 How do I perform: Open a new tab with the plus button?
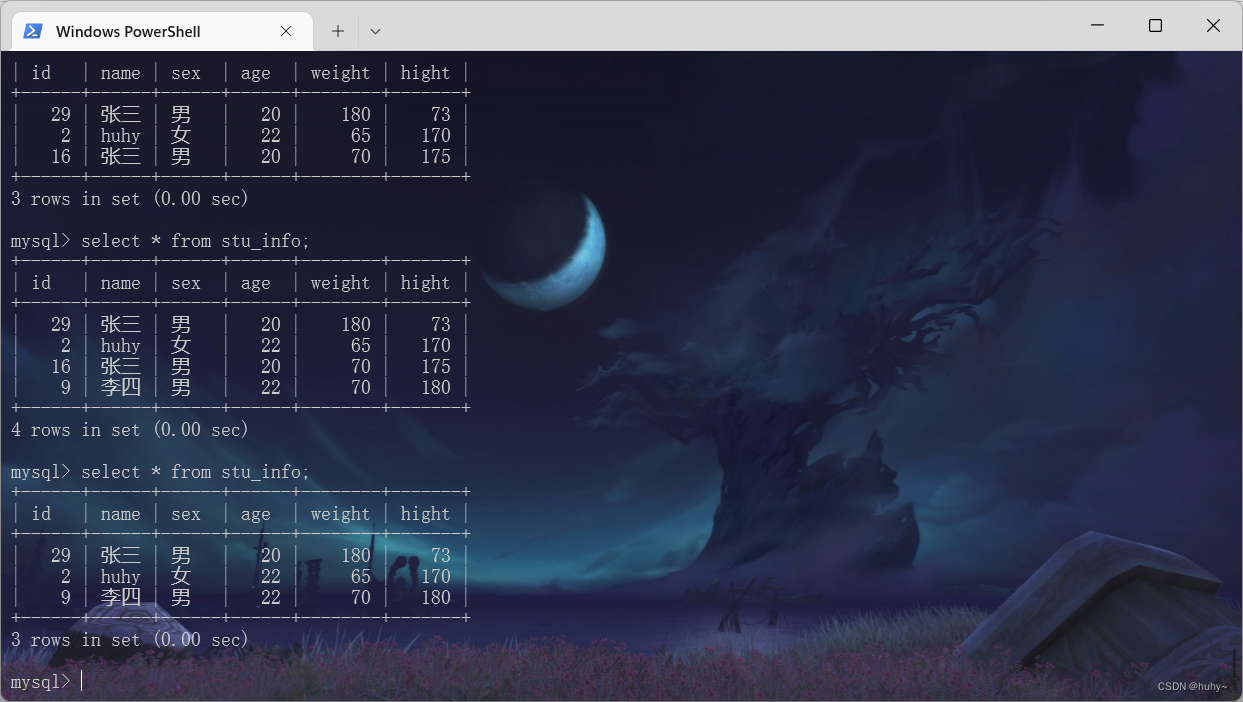[x=338, y=31]
